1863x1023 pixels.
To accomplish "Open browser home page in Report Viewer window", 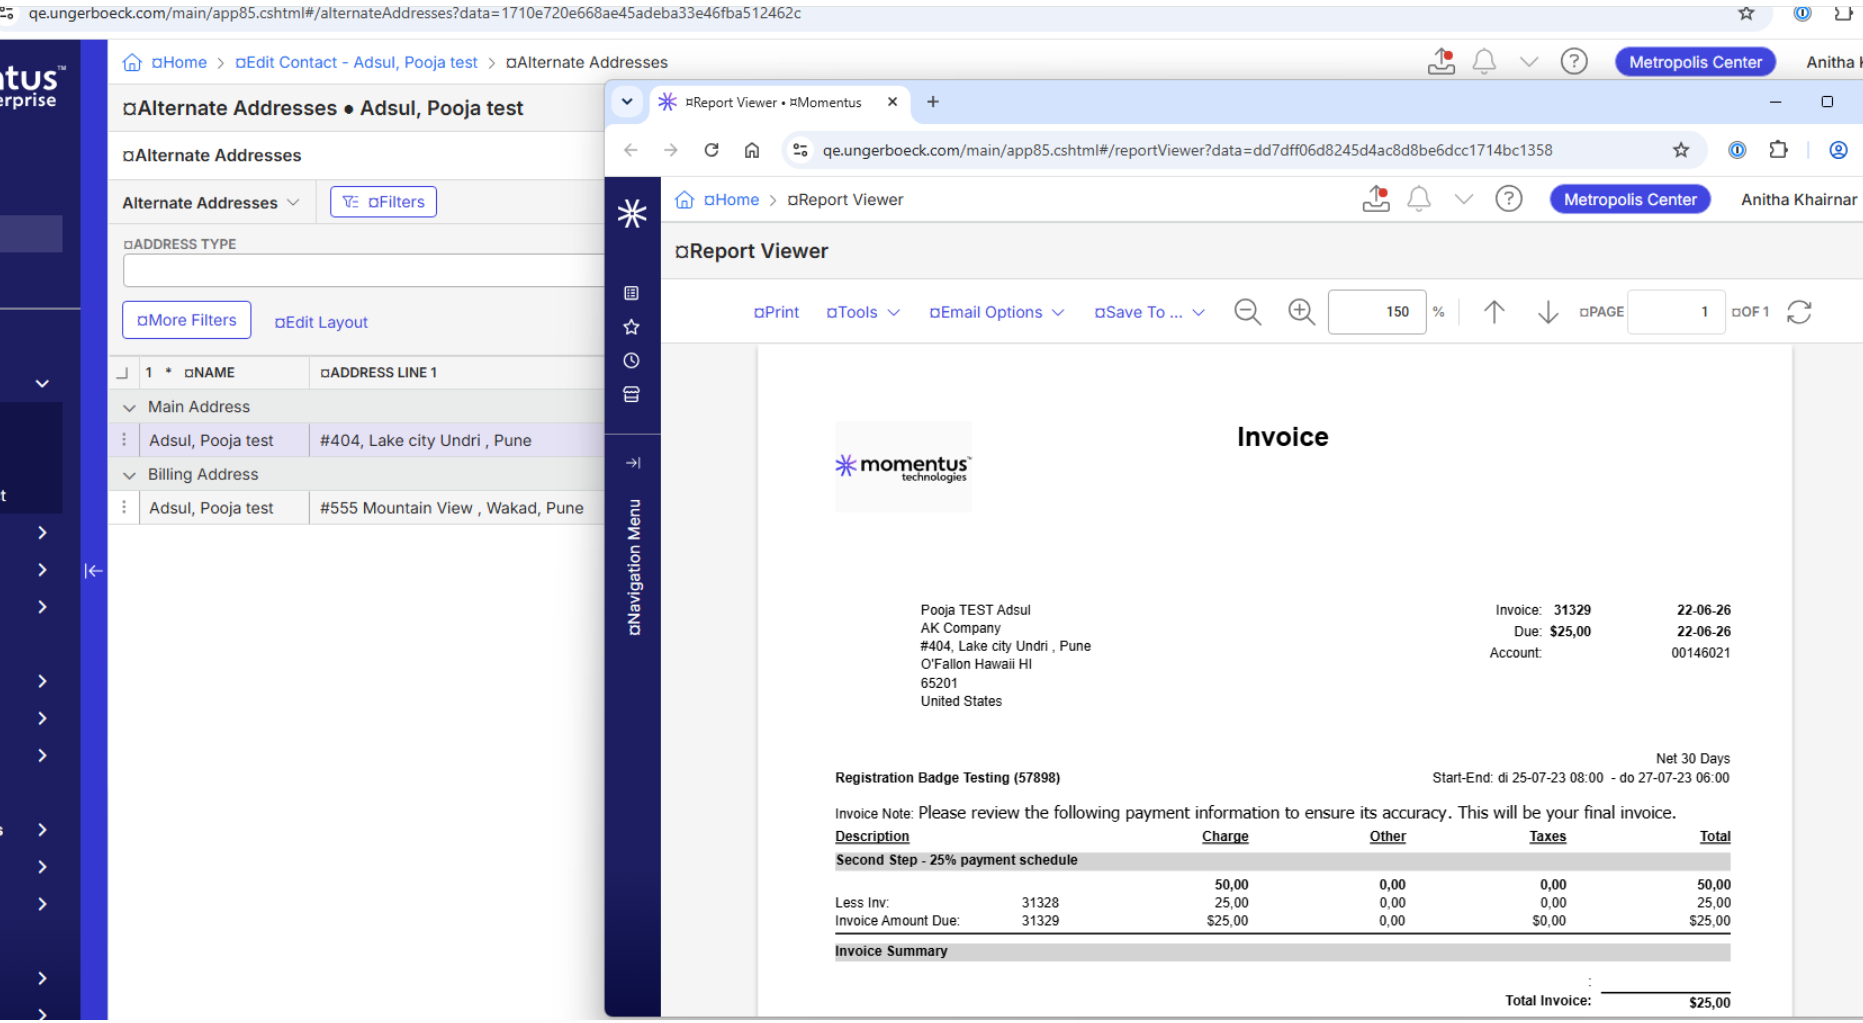I will pos(752,150).
